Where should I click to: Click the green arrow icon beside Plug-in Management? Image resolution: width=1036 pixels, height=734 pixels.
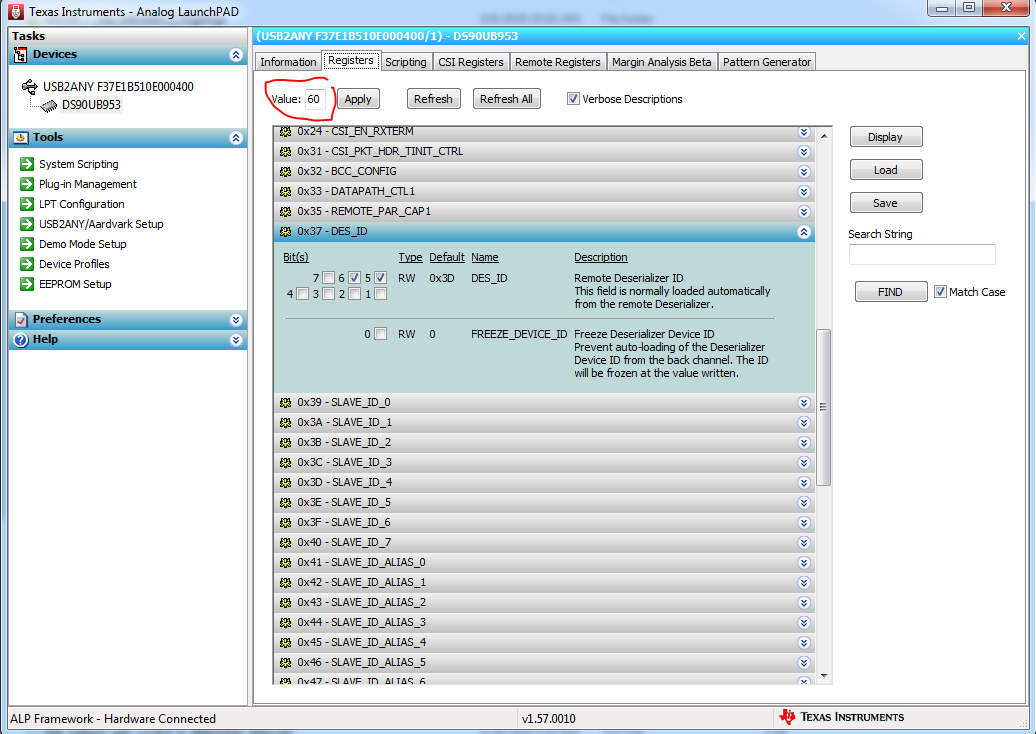(x=26, y=184)
